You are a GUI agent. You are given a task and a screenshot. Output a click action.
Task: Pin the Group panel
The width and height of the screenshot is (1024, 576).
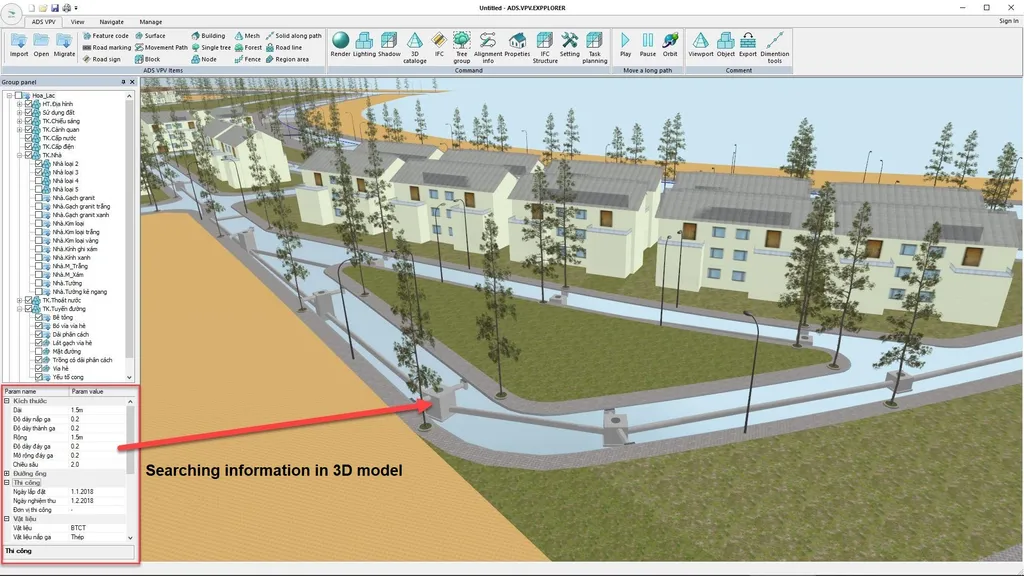pos(123,82)
